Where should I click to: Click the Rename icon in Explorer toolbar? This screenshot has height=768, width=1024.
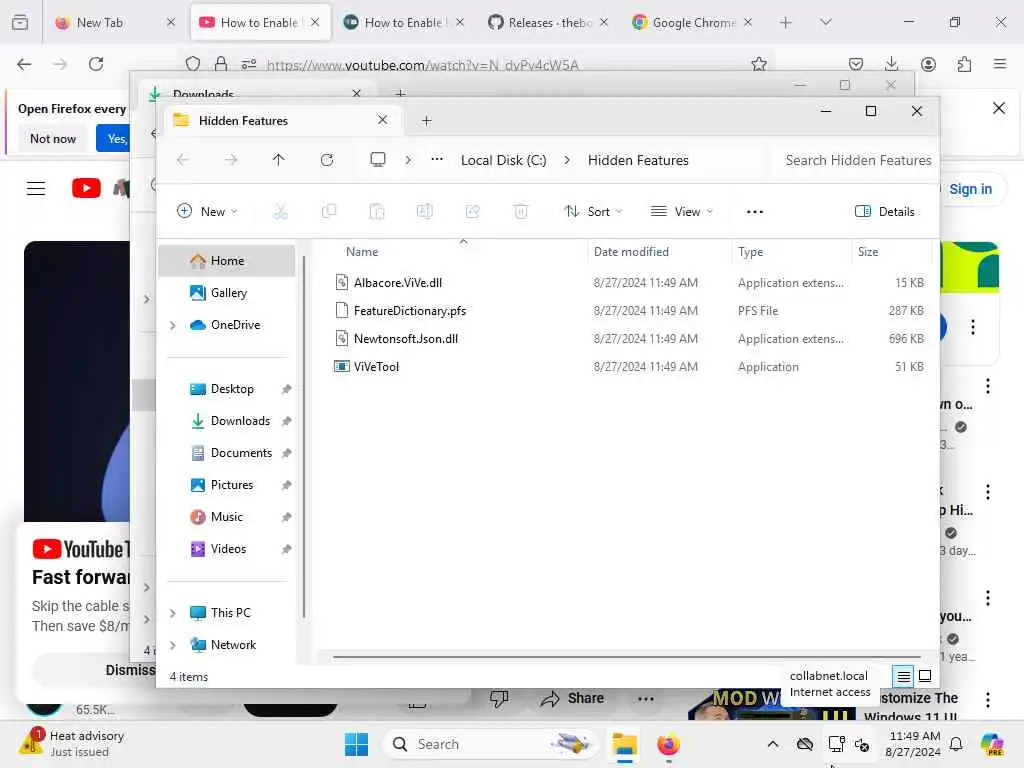click(x=424, y=212)
